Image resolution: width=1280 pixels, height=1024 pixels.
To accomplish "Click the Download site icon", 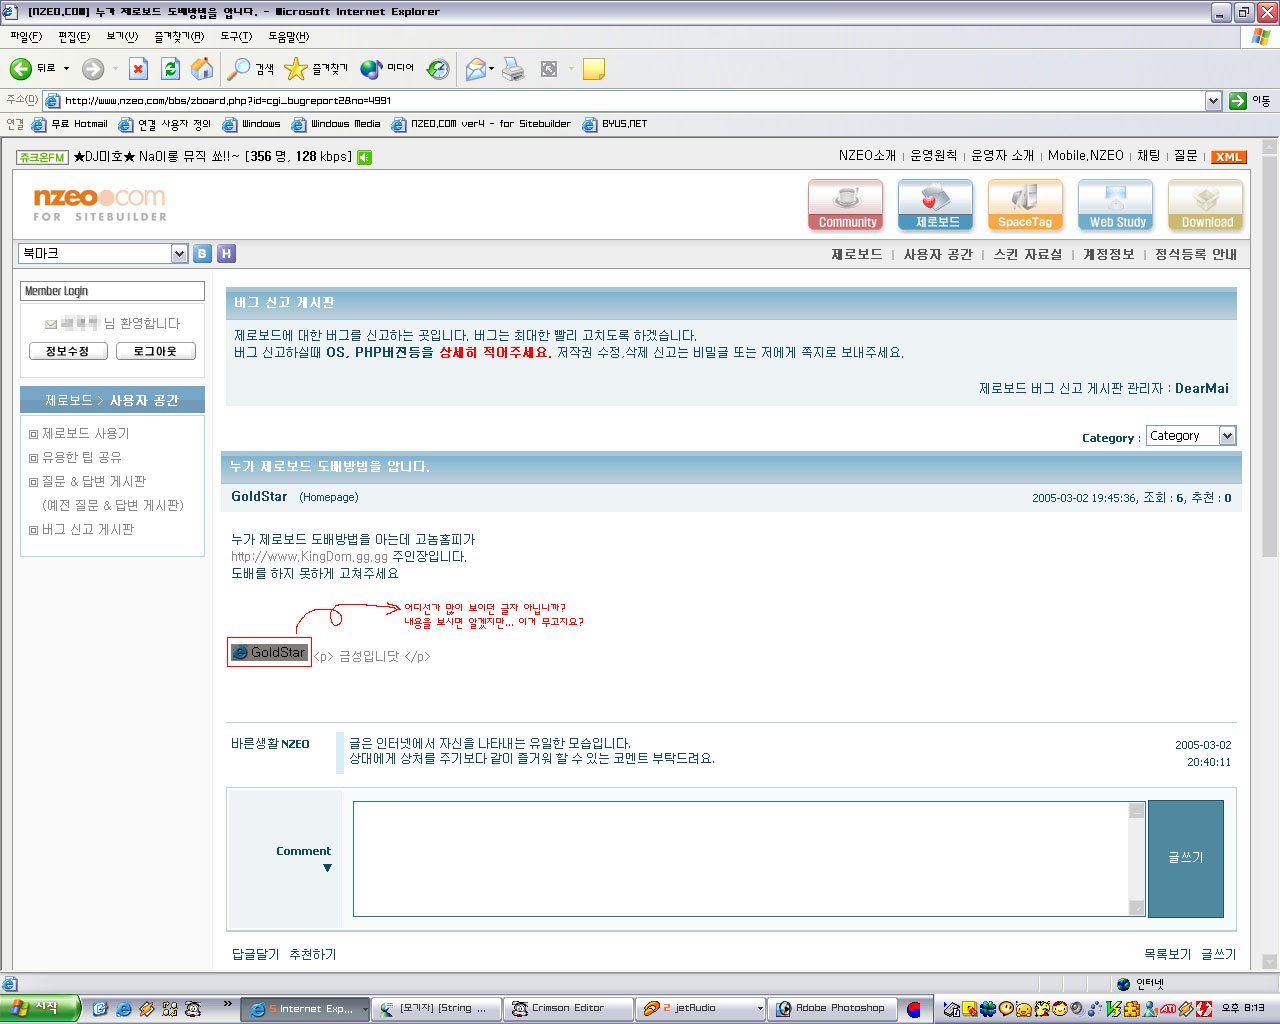I will [1206, 205].
